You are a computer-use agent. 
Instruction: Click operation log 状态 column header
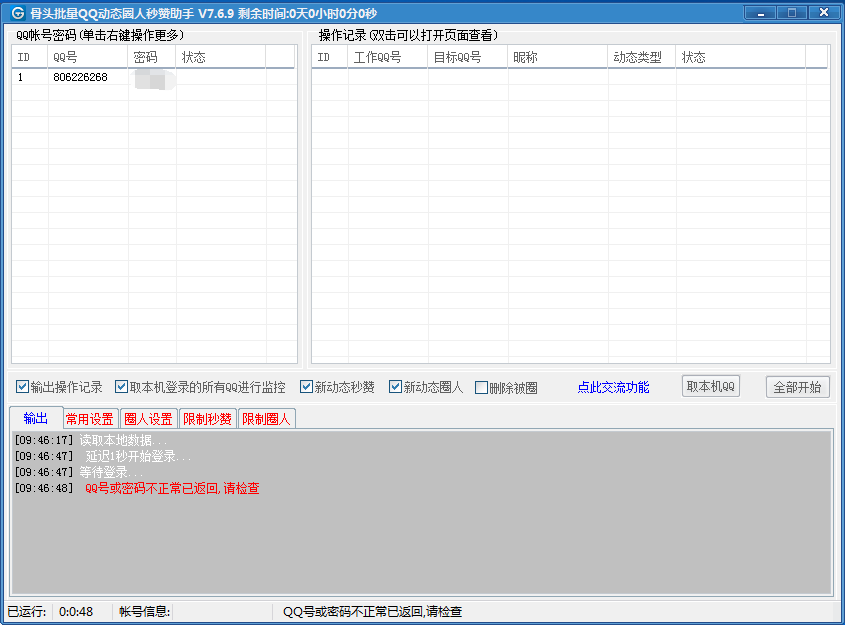tap(740, 57)
